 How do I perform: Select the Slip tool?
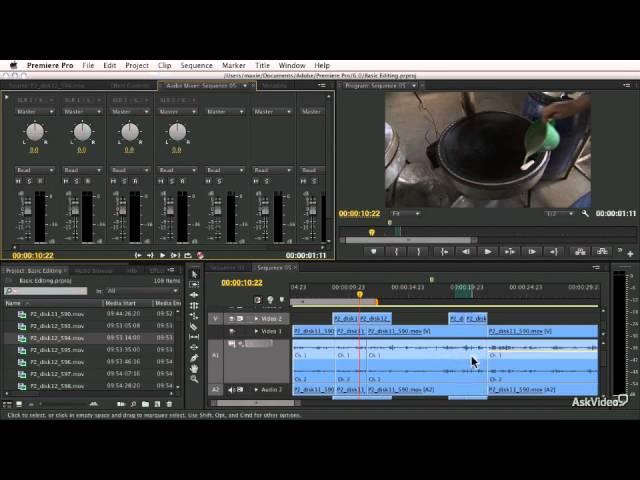(x=194, y=337)
